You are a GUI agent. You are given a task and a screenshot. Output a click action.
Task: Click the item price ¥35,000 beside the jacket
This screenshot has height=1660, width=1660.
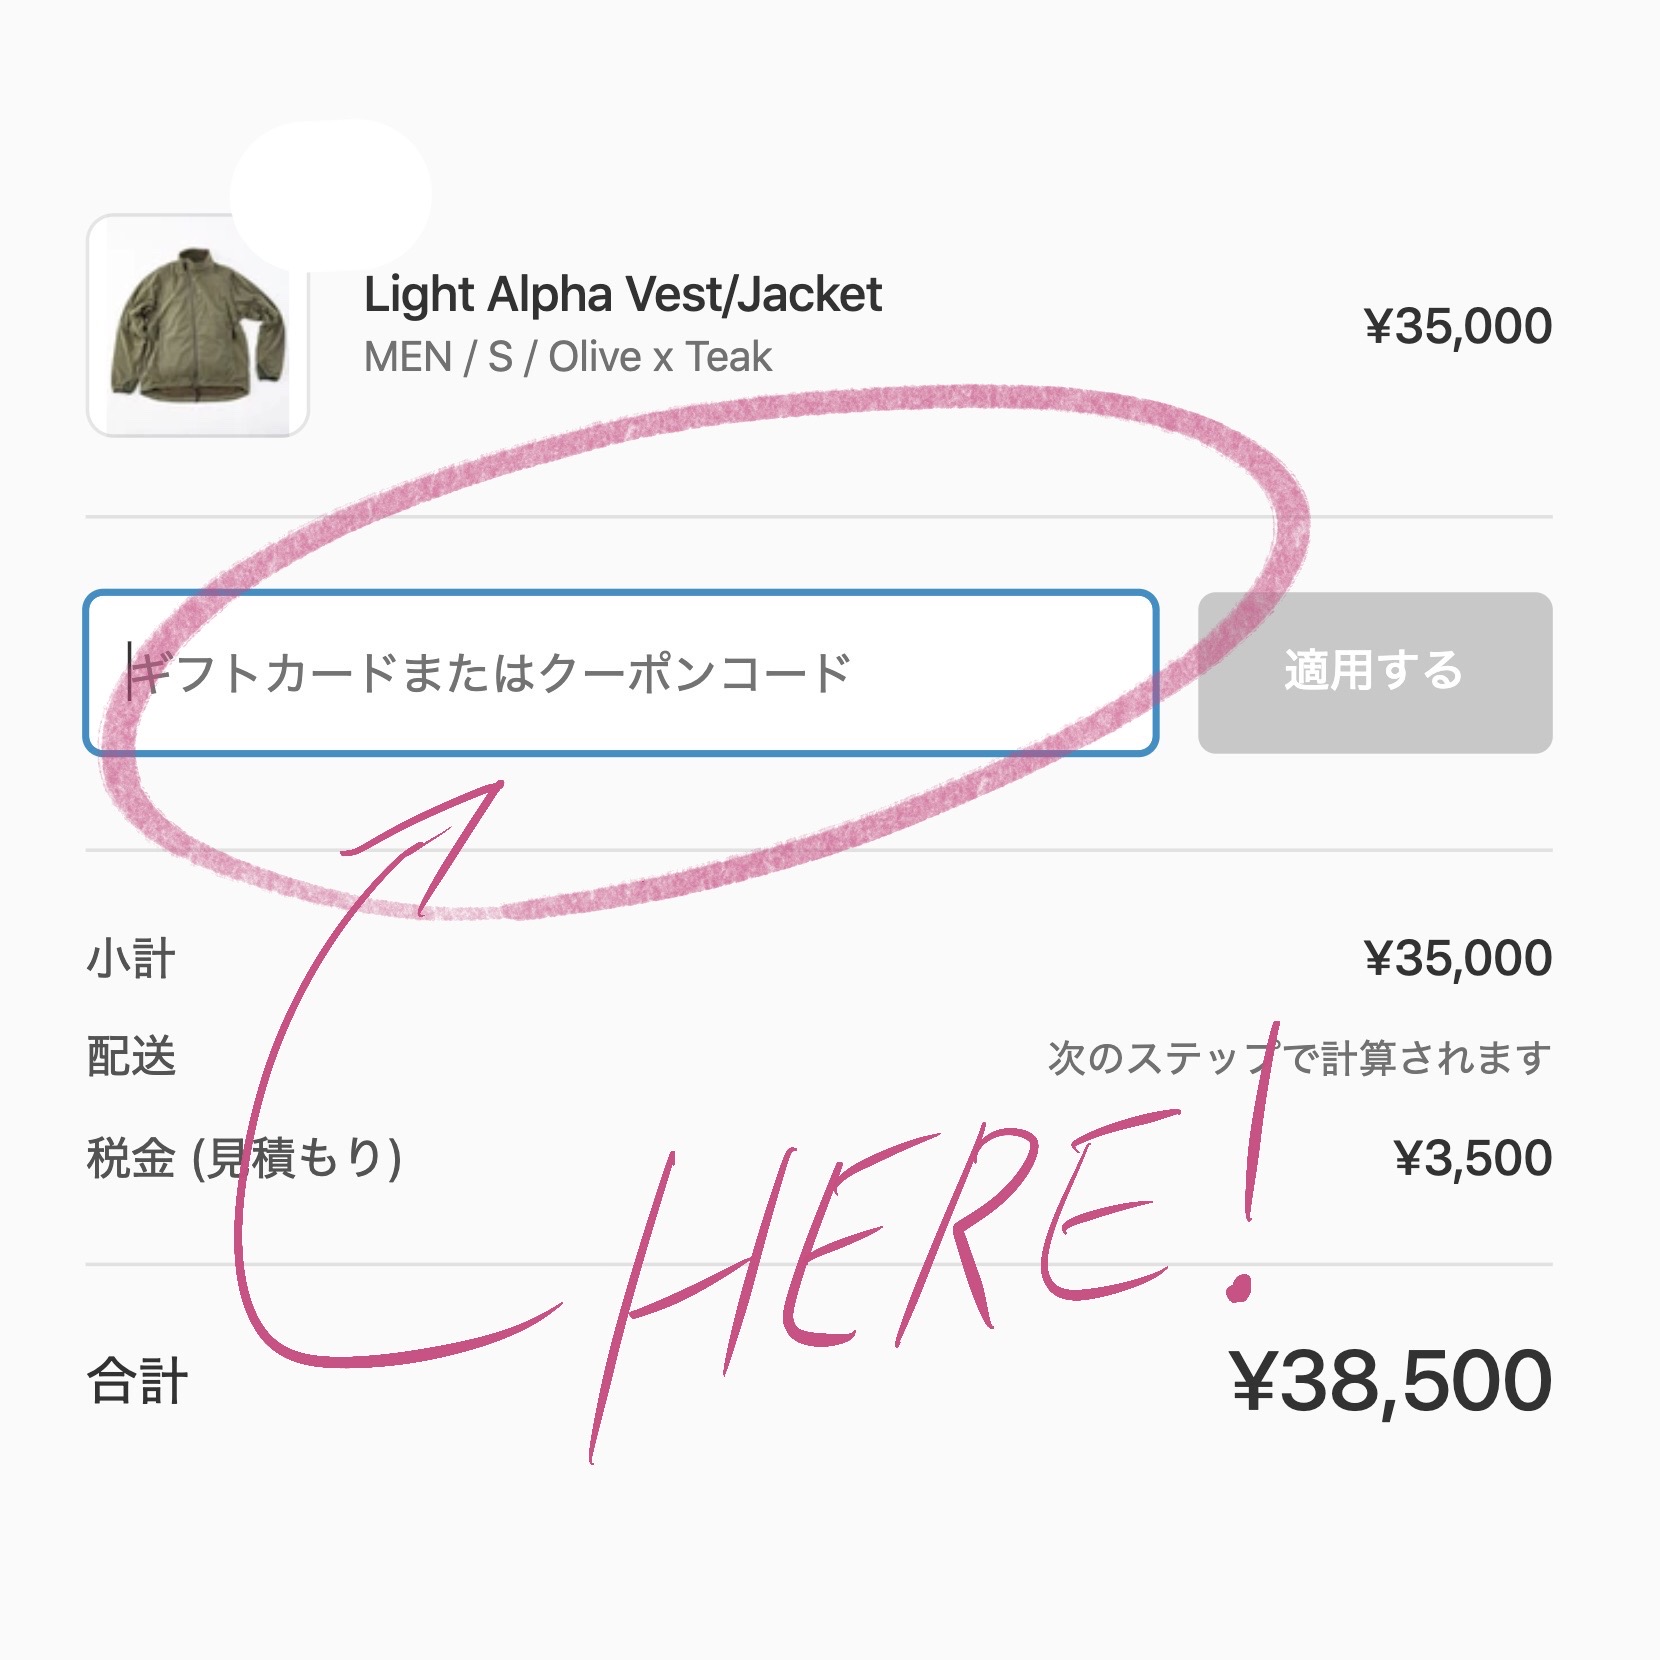(x=1458, y=326)
